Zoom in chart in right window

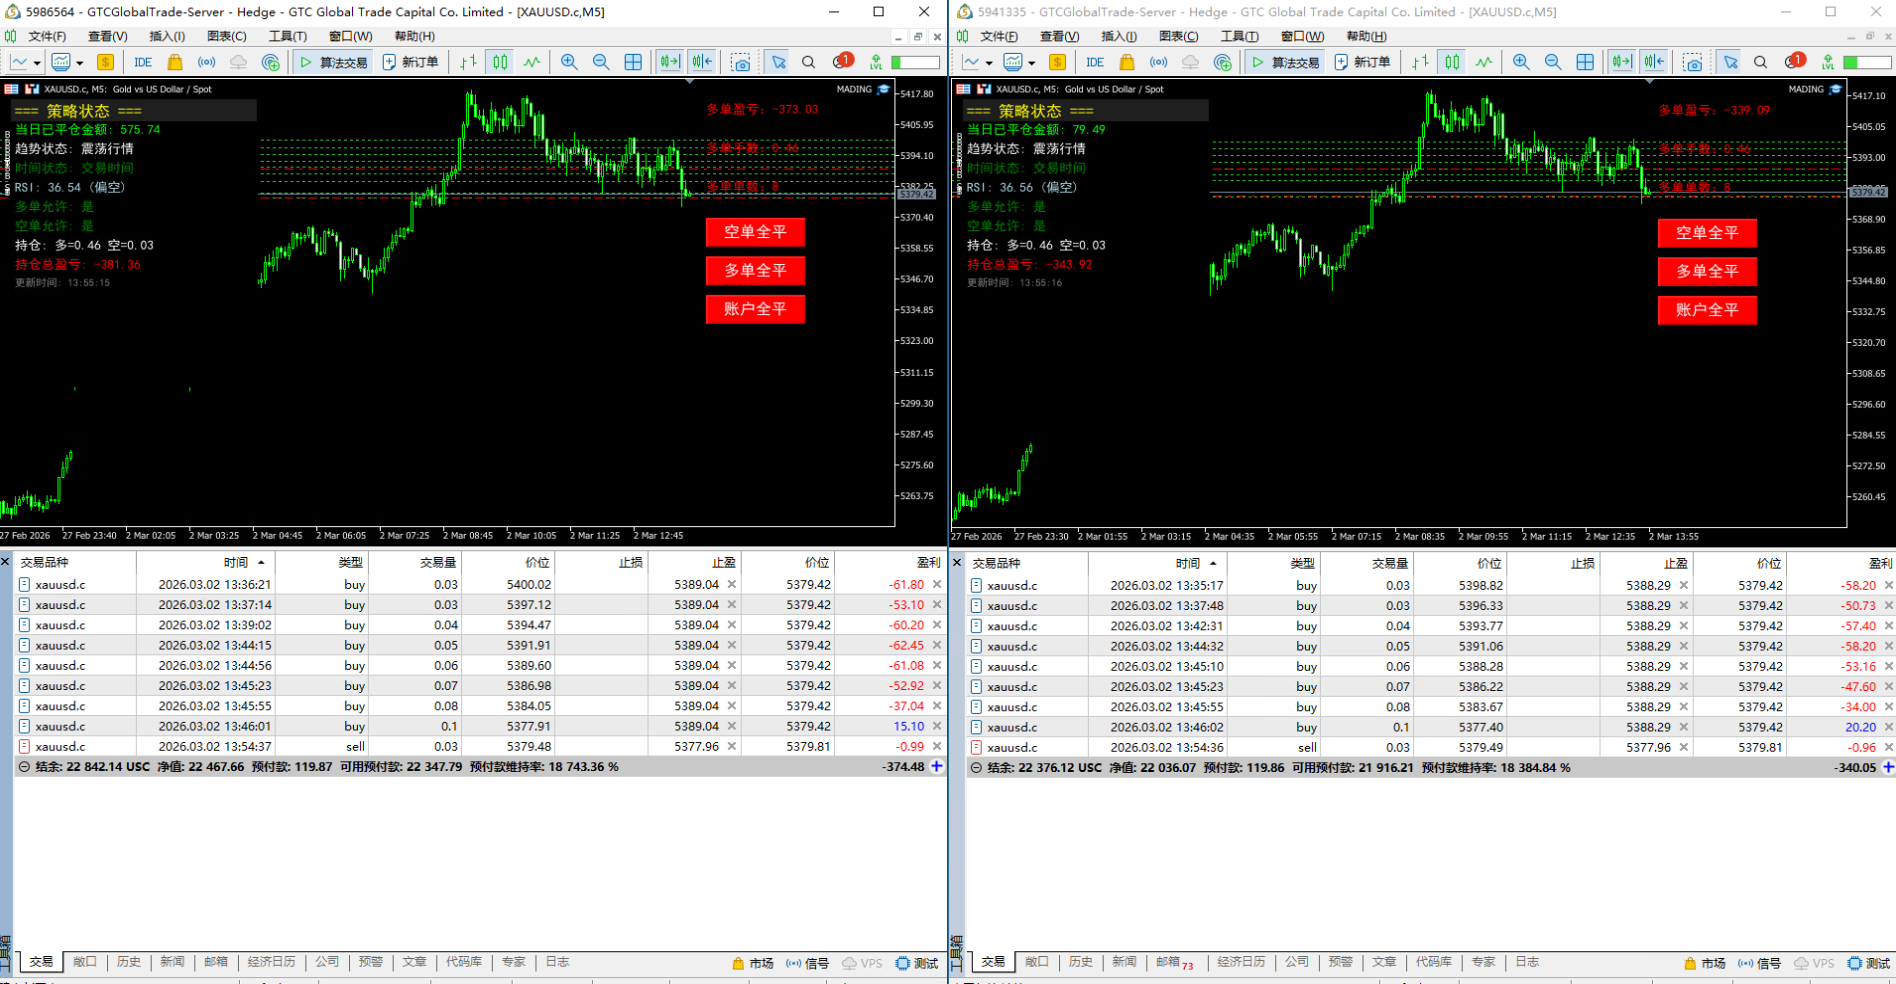[x=1521, y=62]
